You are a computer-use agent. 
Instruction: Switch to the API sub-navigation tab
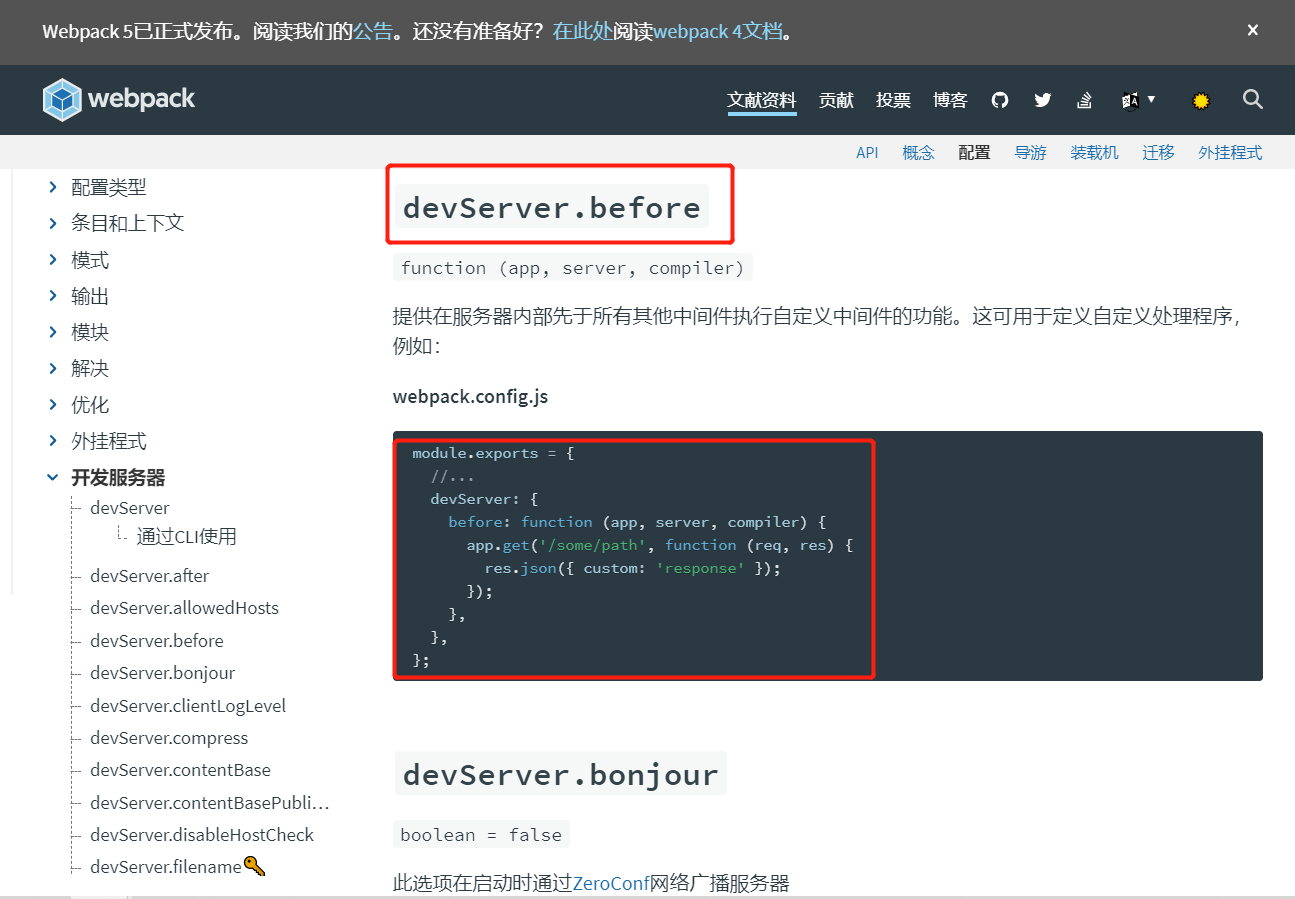(867, 153)
